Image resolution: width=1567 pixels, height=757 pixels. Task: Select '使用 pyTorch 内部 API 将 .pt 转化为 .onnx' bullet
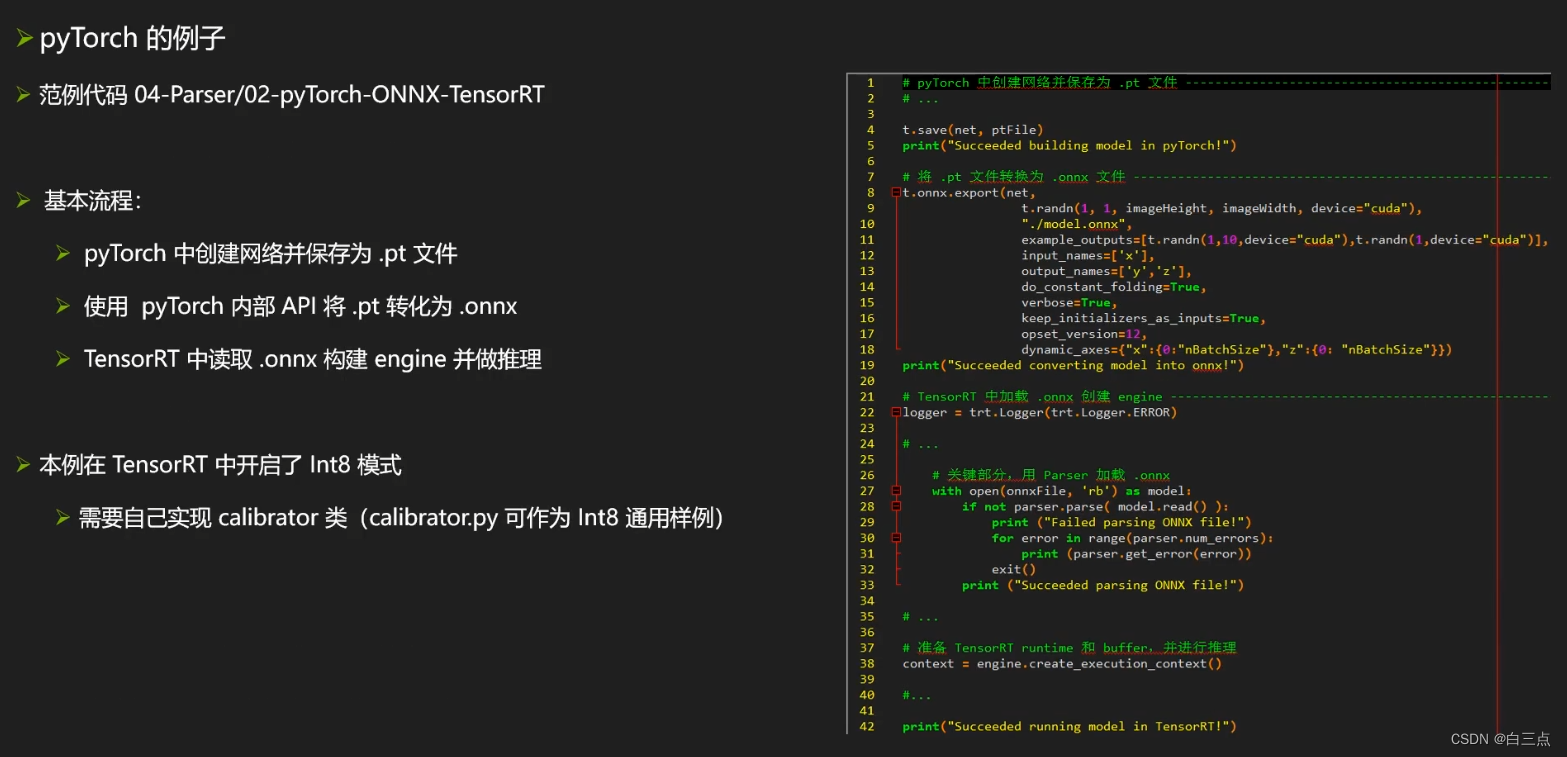pyautogui.click(x=300, y=306)
